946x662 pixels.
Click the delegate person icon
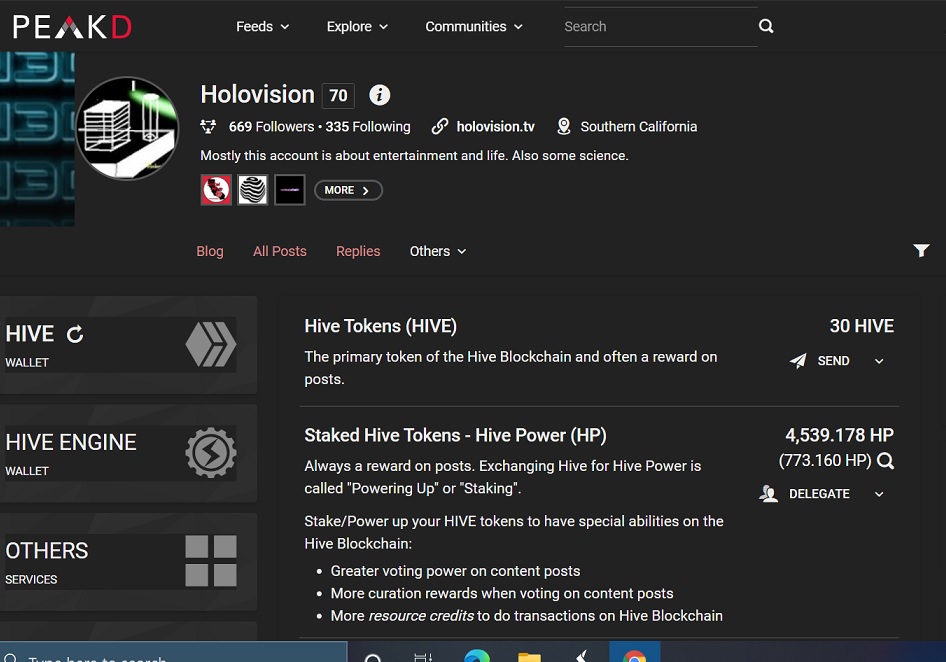[768, 494]
